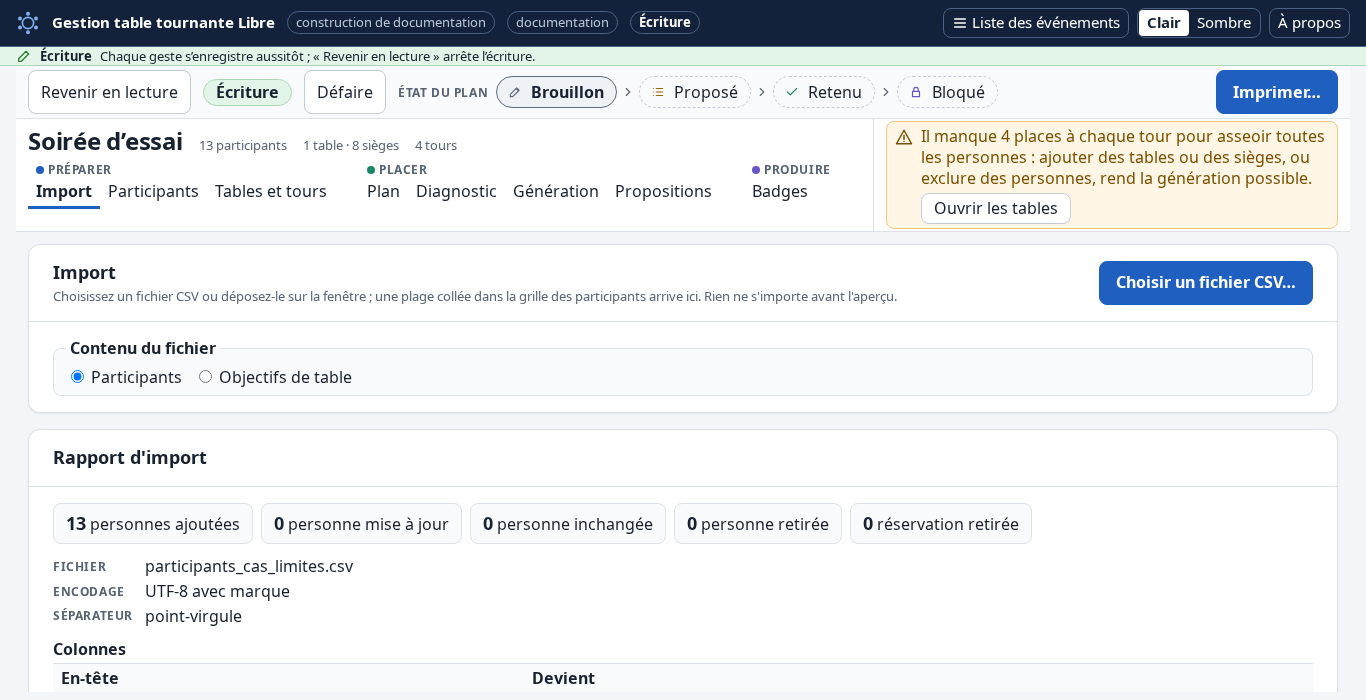Viewport: 1366px width, 700px height.
Task: Click the 0 personne mise à jour stat
Action: coord(361,524)
